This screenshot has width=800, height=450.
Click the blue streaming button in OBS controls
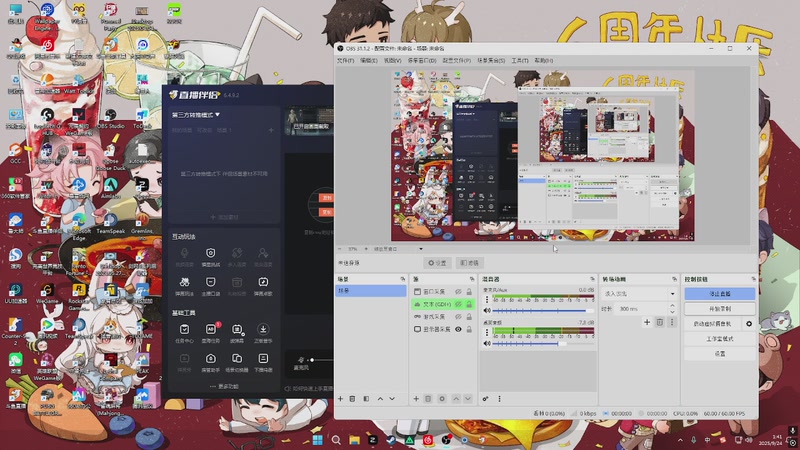click(719, 294)
